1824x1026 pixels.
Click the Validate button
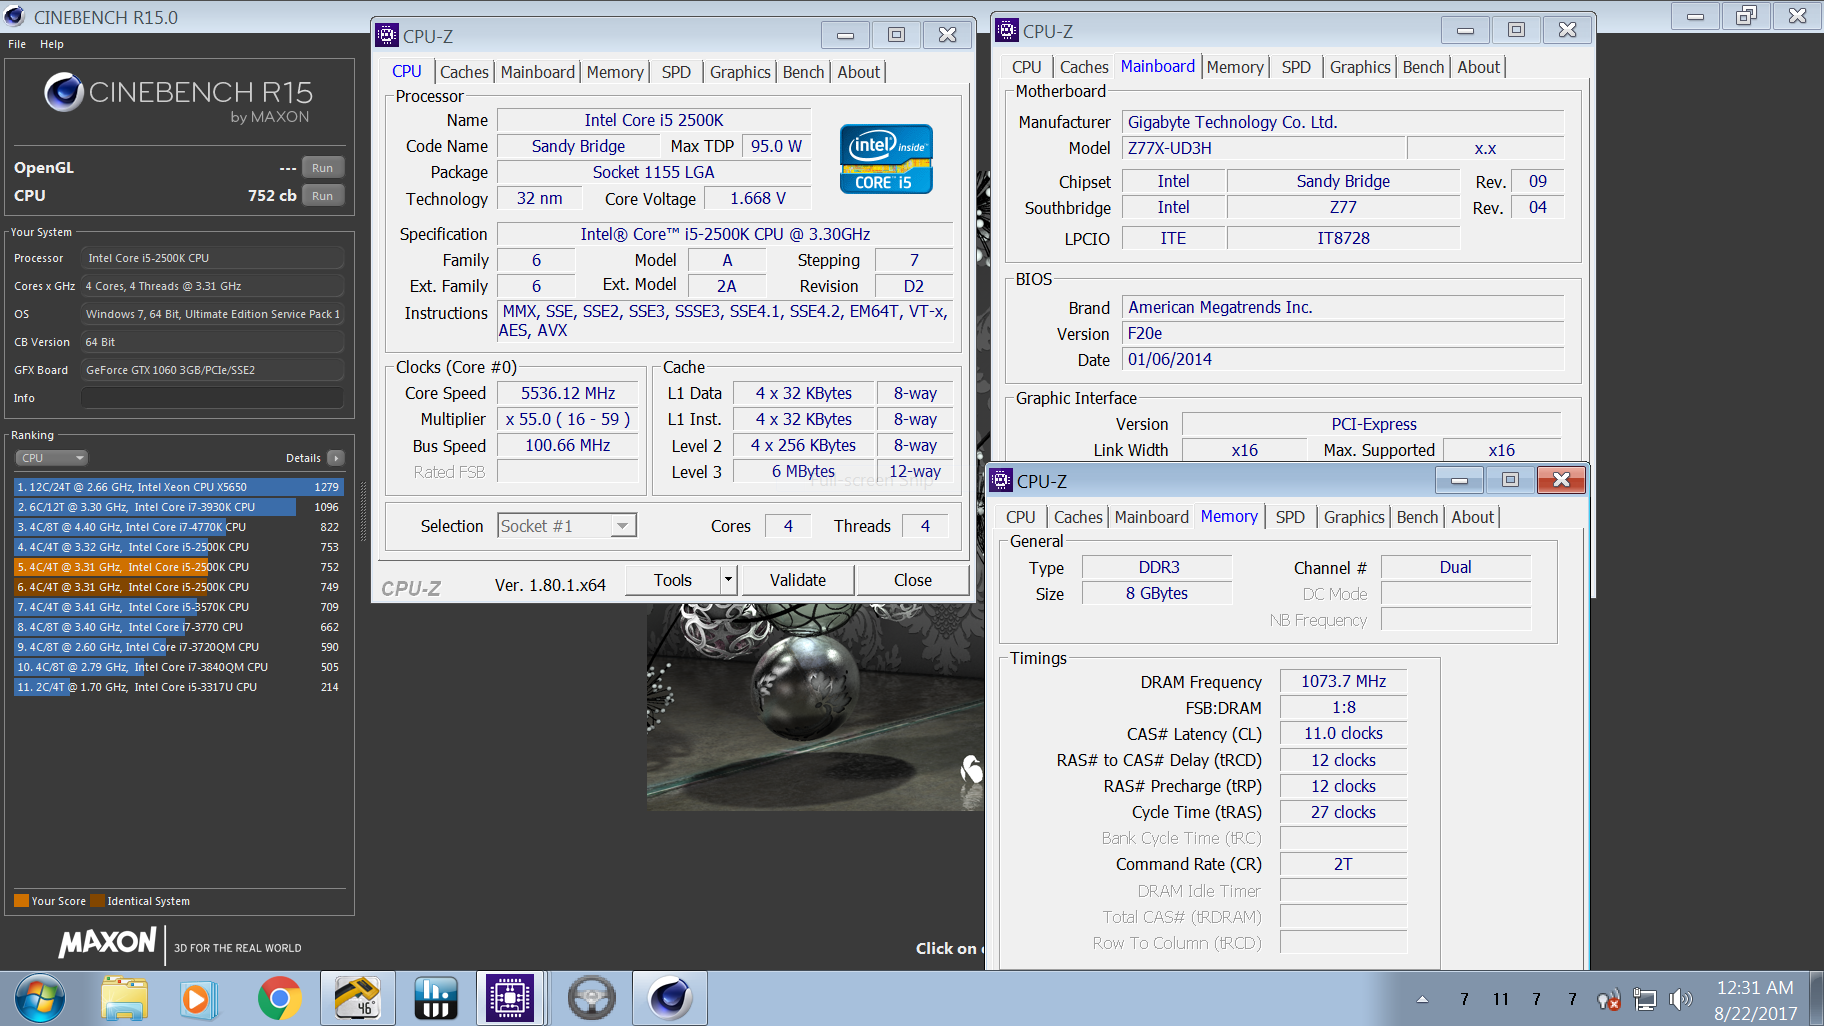pos(798,580)
